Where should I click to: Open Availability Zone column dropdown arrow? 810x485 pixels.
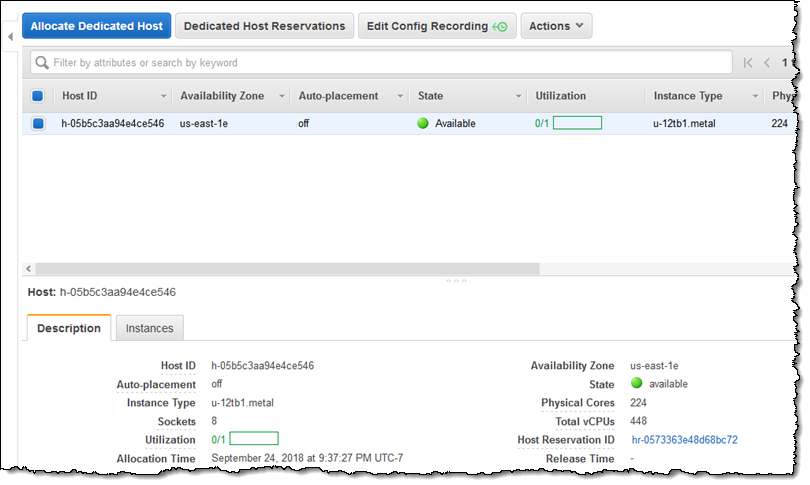[282, 96]
